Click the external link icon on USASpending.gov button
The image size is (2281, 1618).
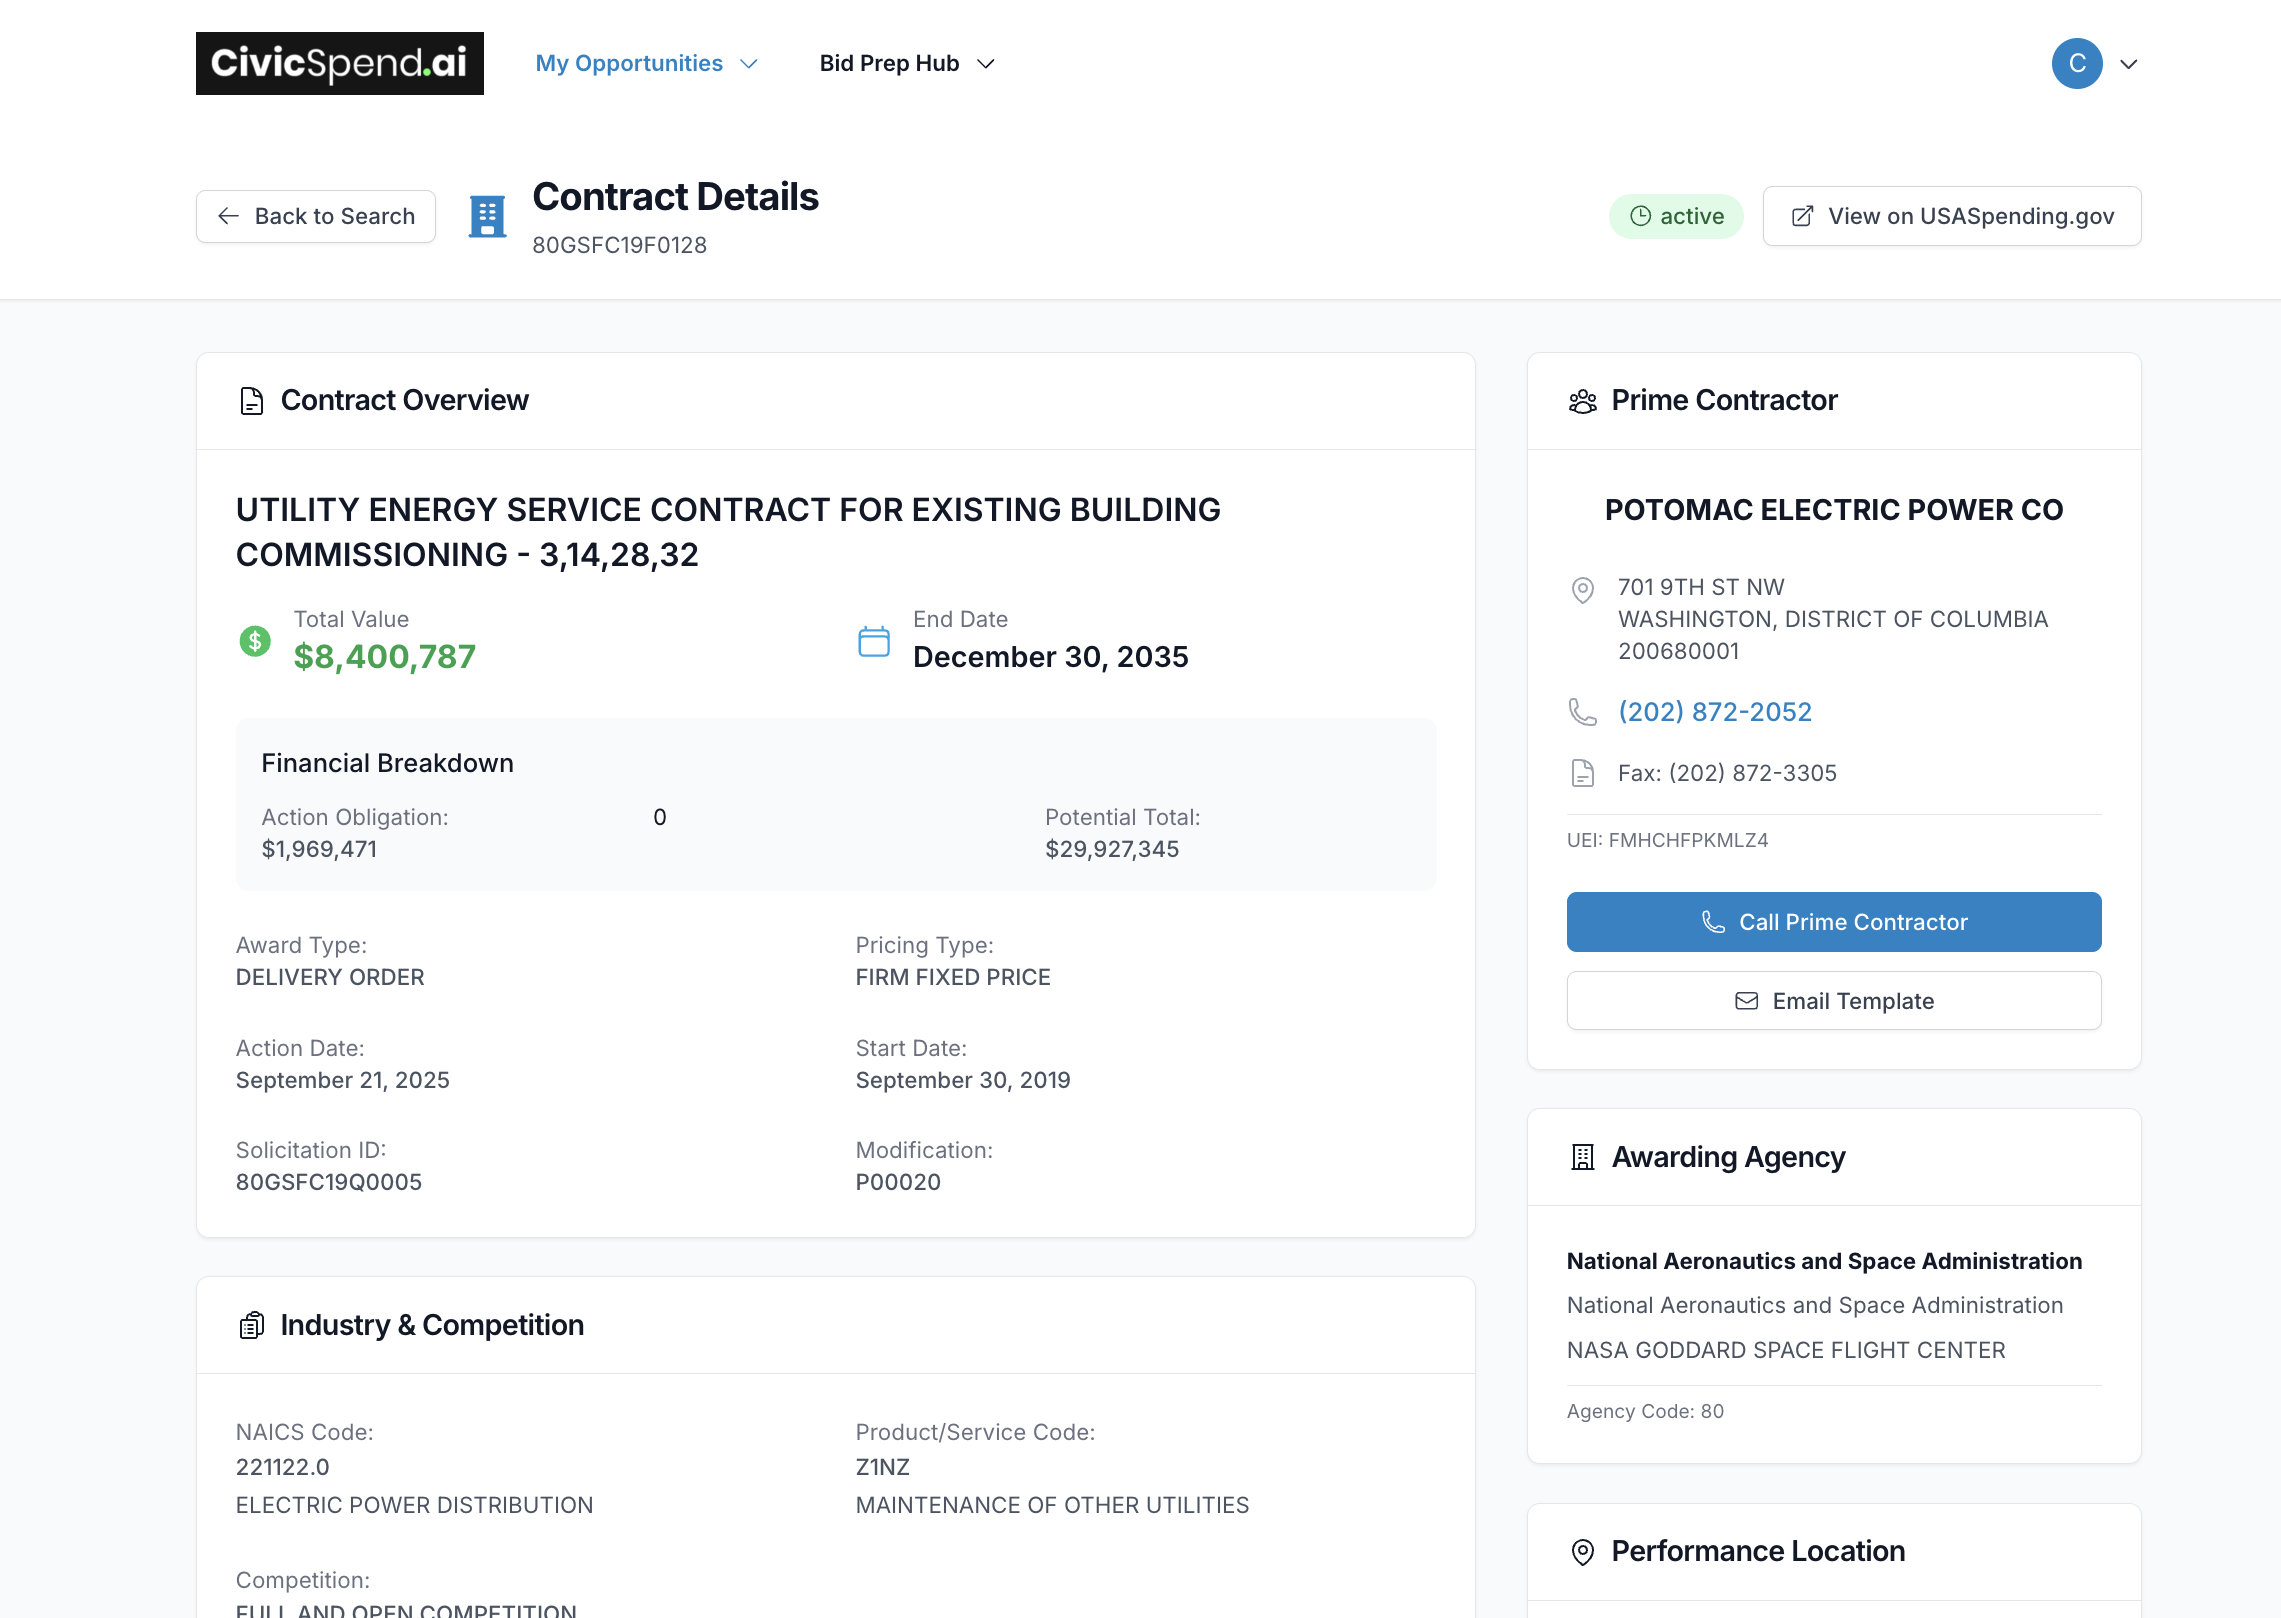point(1804,216)
